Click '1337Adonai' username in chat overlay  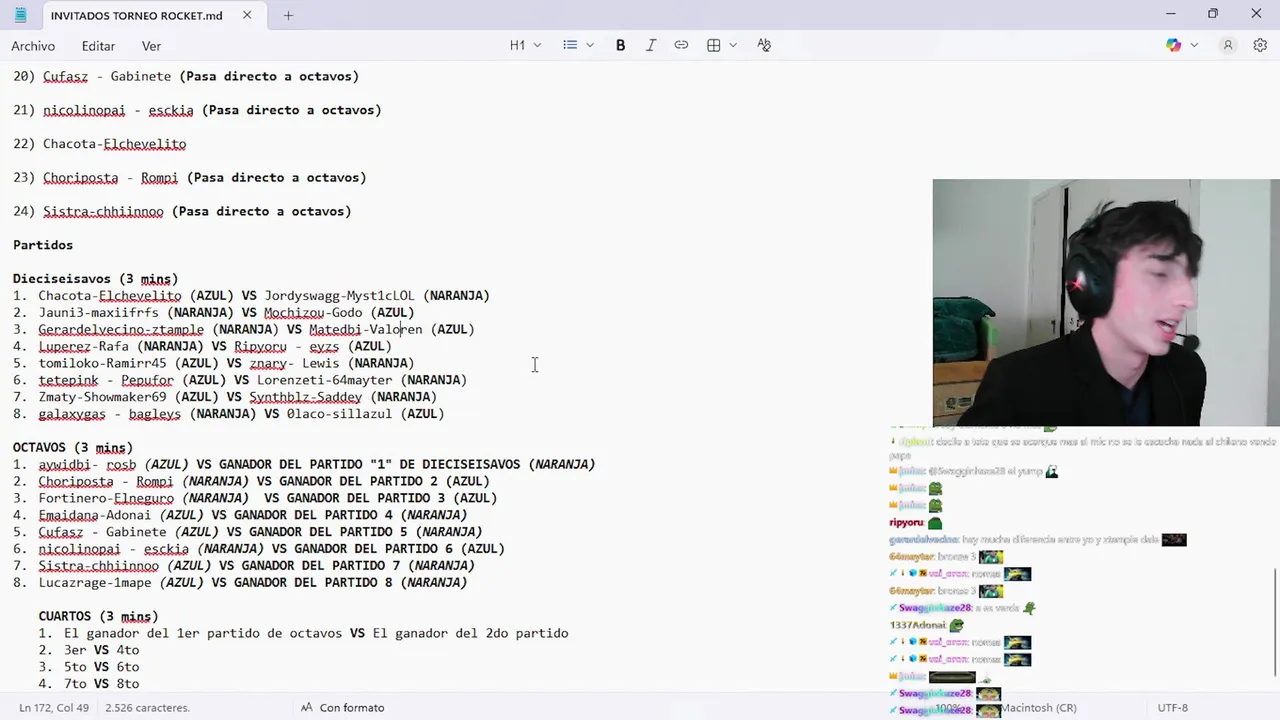(917, 625)
